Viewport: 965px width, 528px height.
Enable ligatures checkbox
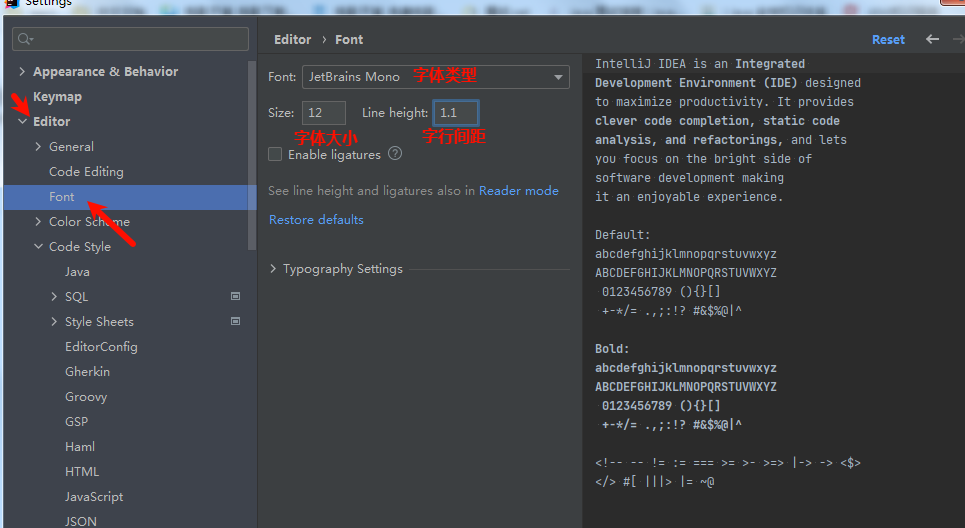pyautogui.click(x=275, y=154)
